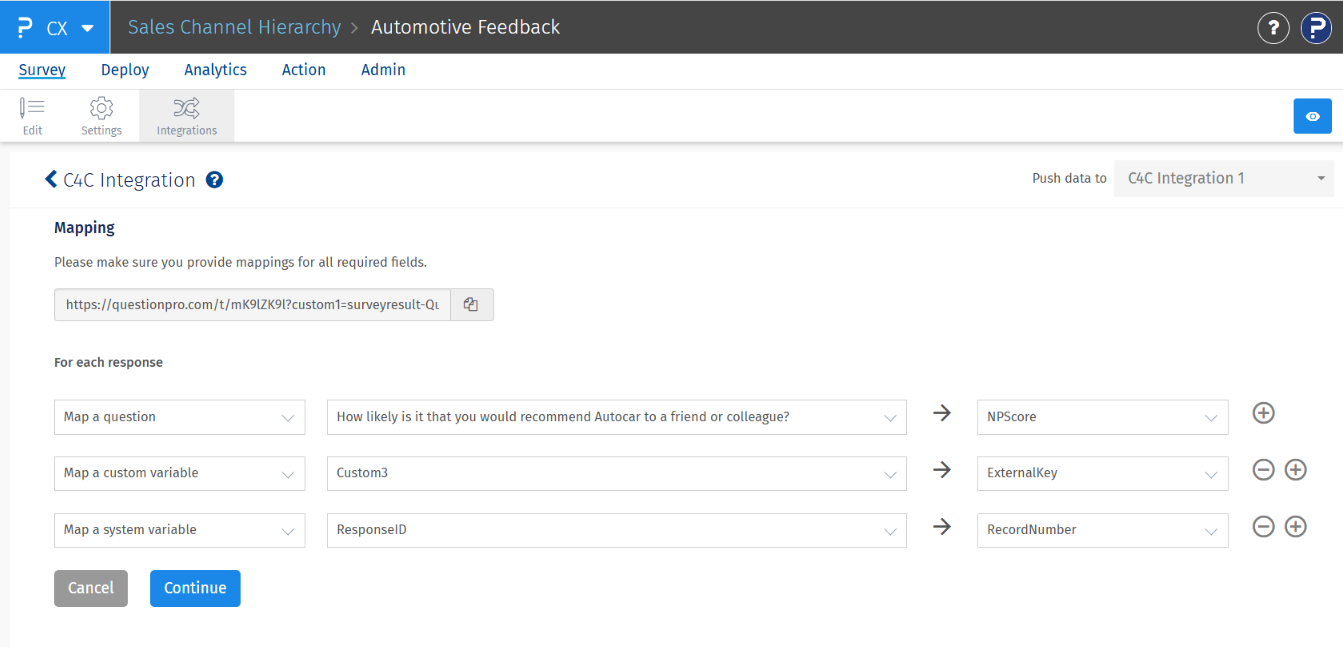
Task: Open help next to C4C Integration title
Action: (214, 180)
